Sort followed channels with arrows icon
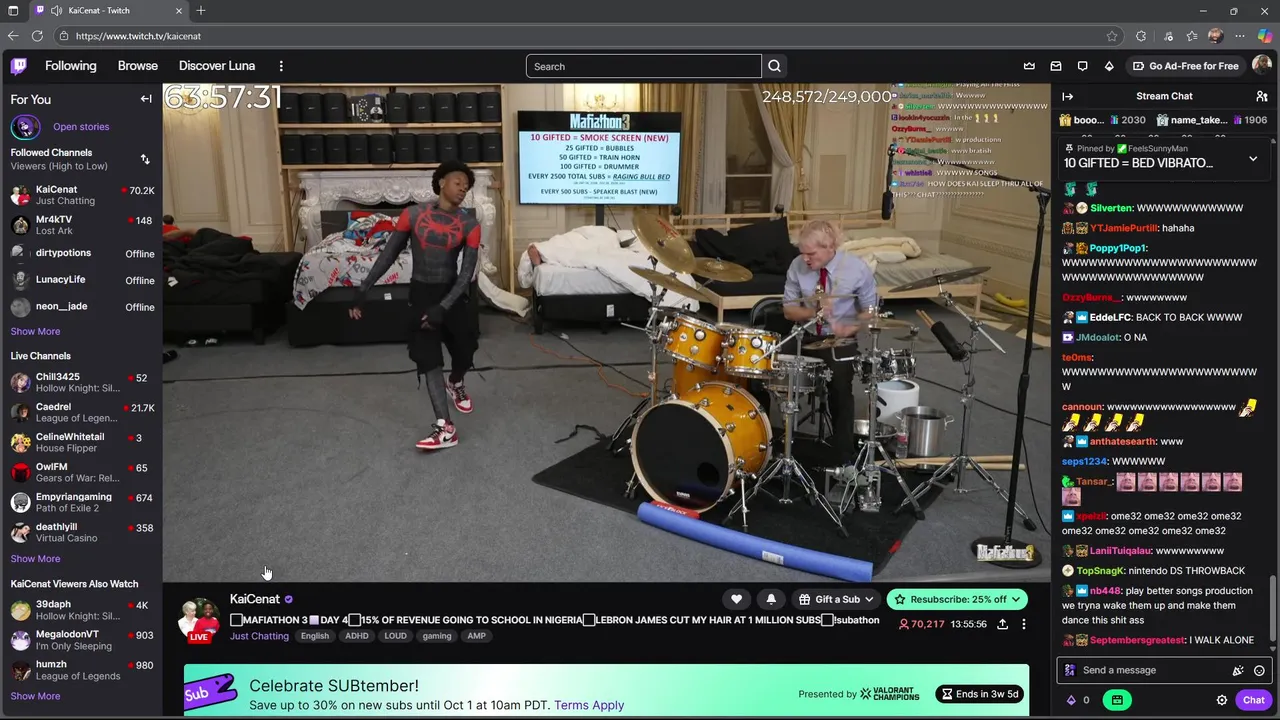 coord(145,159)
